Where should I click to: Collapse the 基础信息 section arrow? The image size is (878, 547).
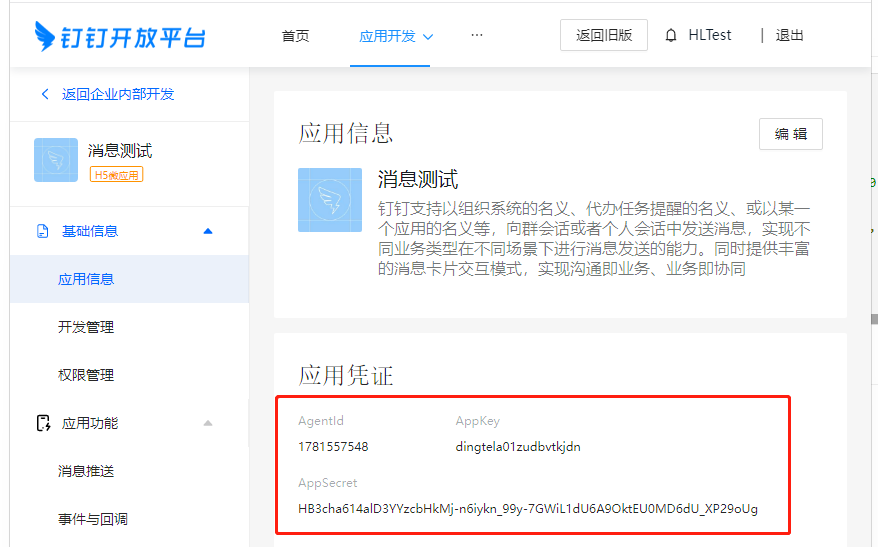[x=208, y=231]
